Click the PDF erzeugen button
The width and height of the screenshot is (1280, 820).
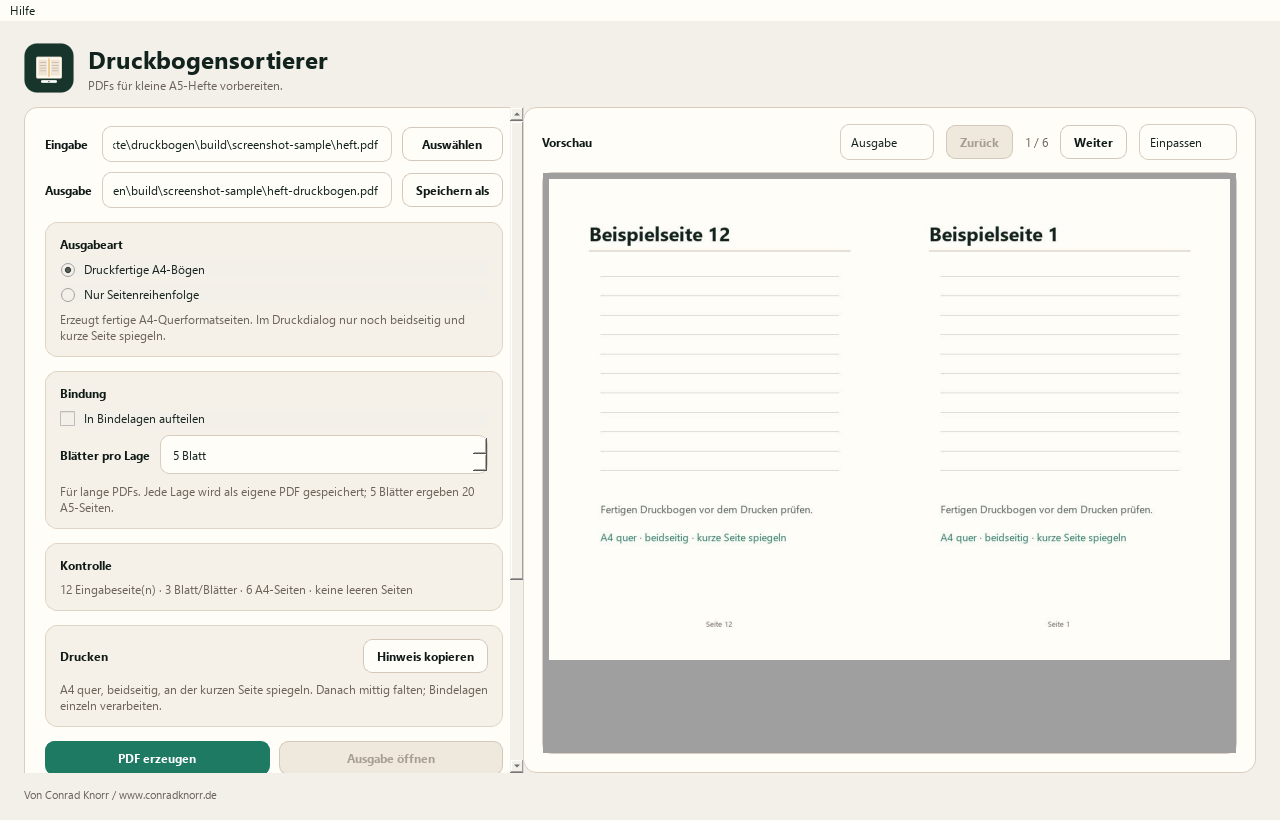tap(157, 758)
